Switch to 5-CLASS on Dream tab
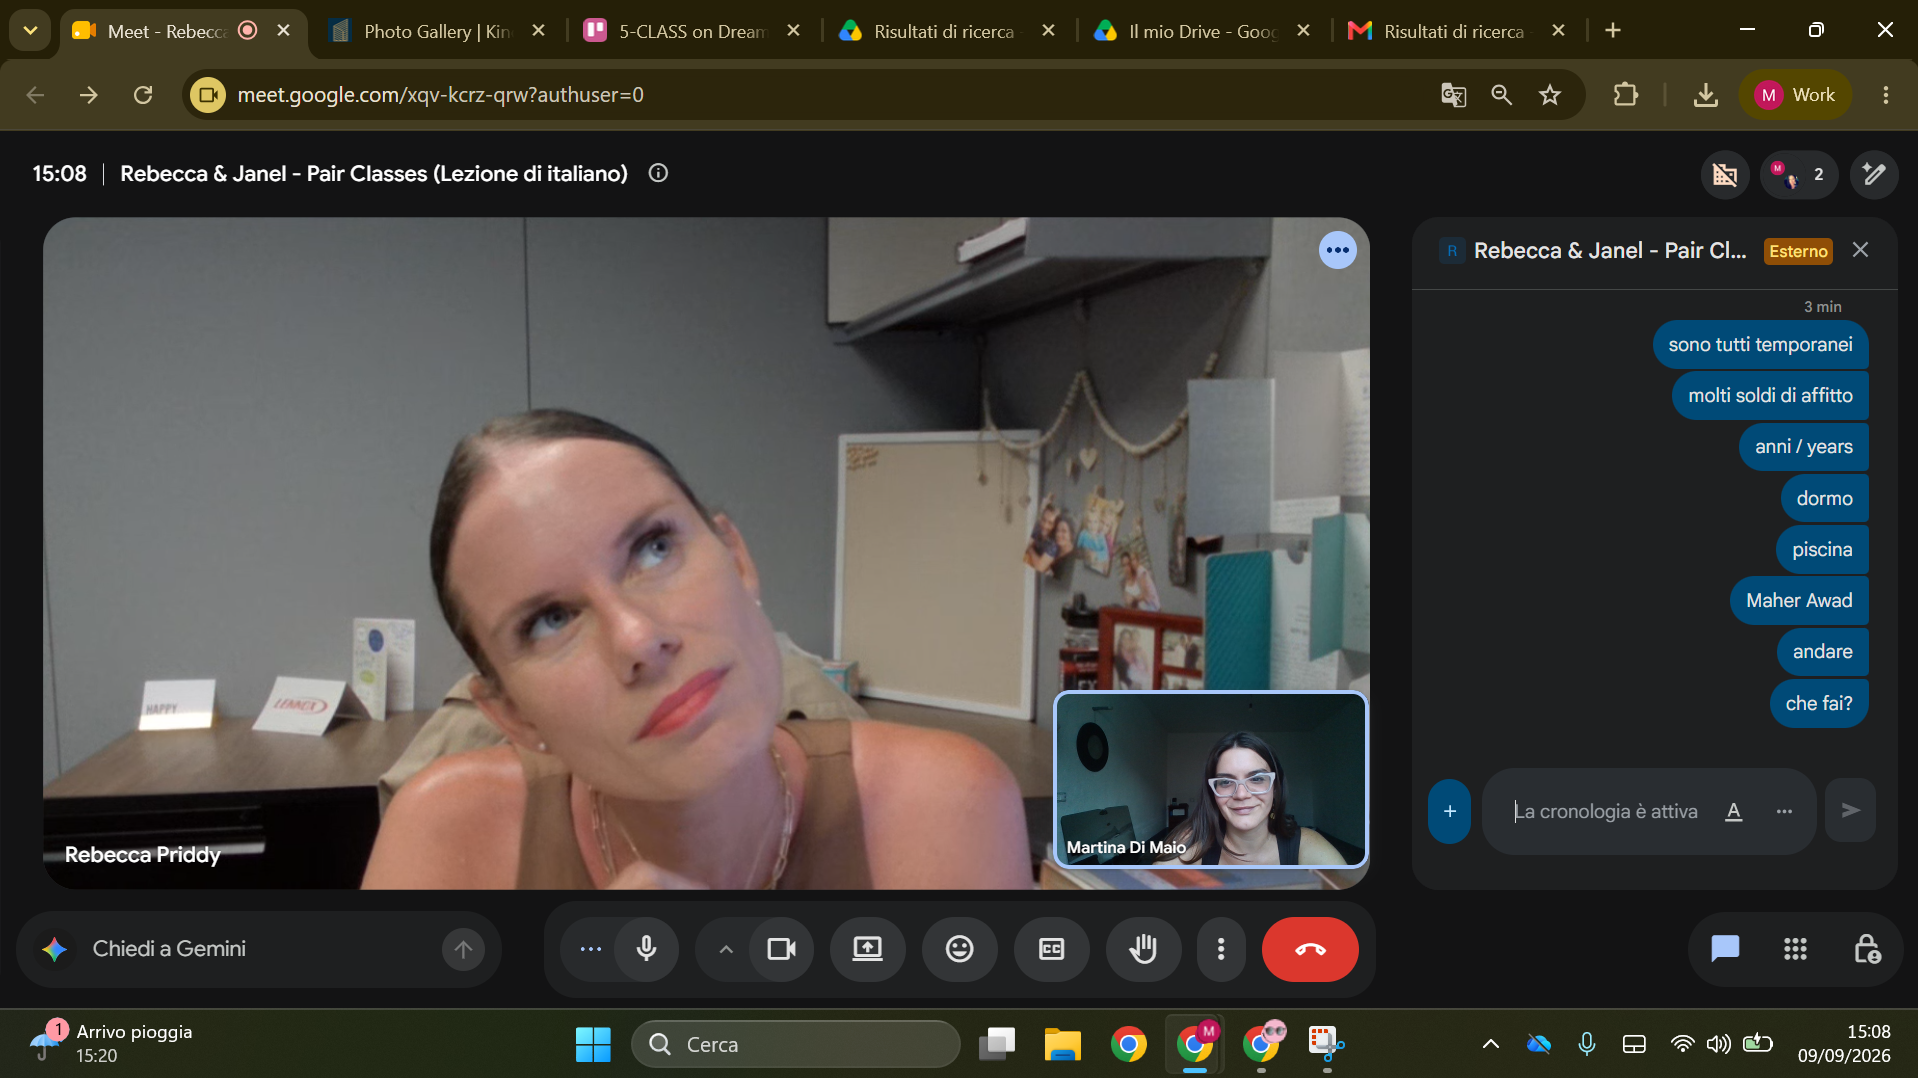This screenshot has width=1918, height=1078. click(x=692, y=31)
